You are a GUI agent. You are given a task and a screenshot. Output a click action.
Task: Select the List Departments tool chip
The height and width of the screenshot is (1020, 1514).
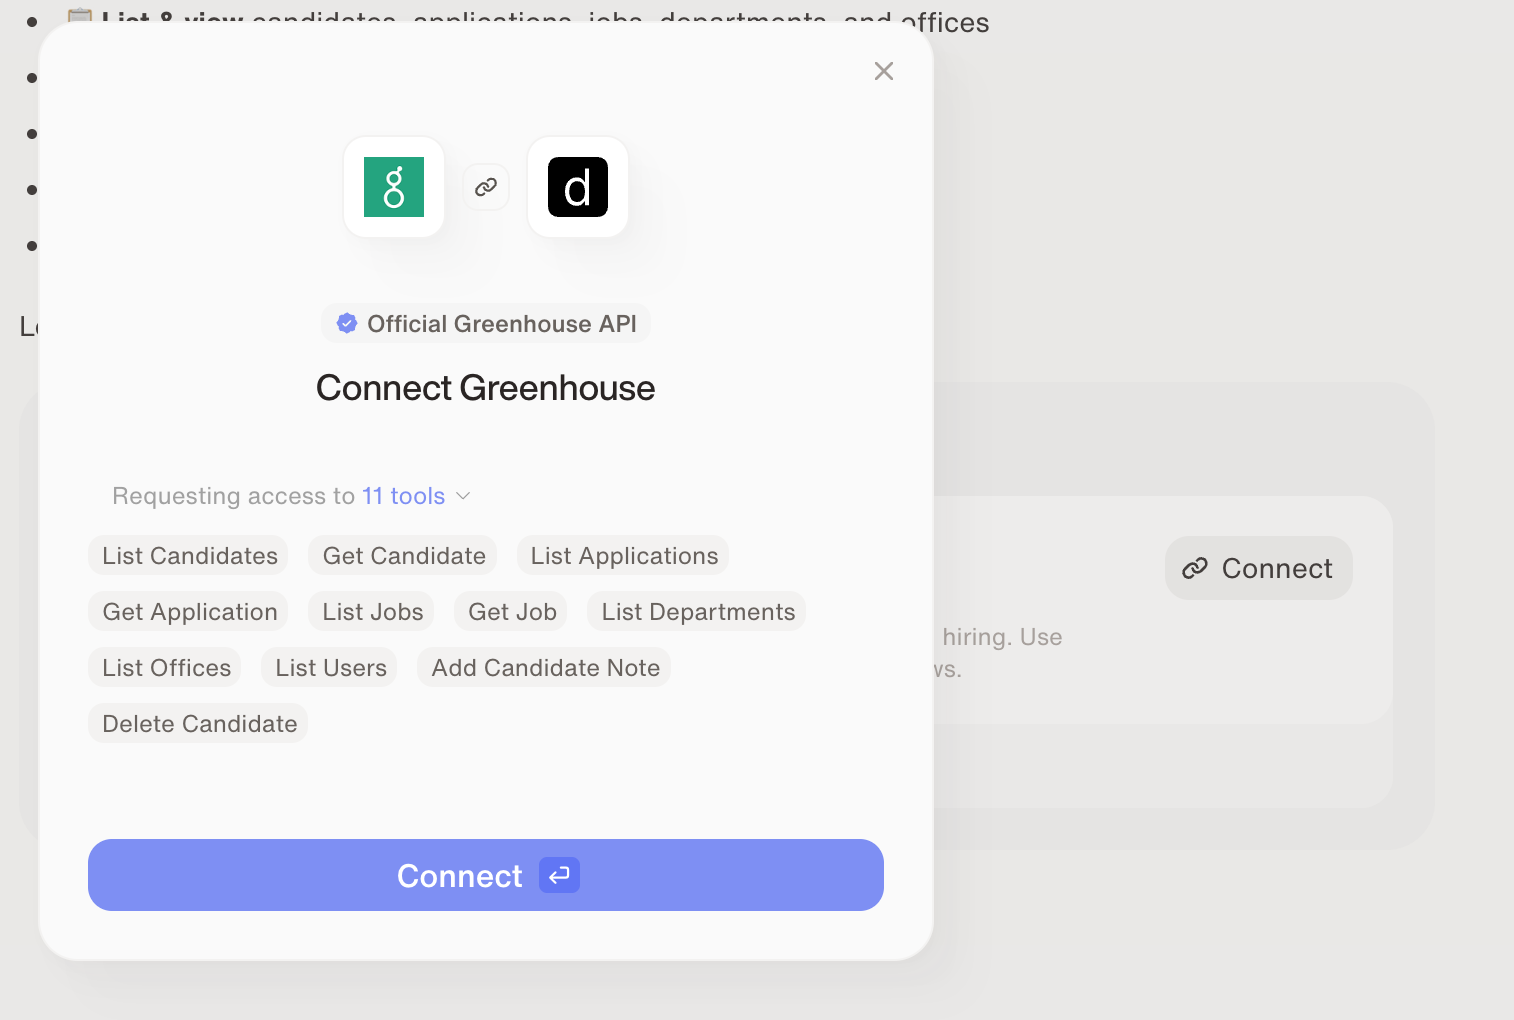point(696,611)
